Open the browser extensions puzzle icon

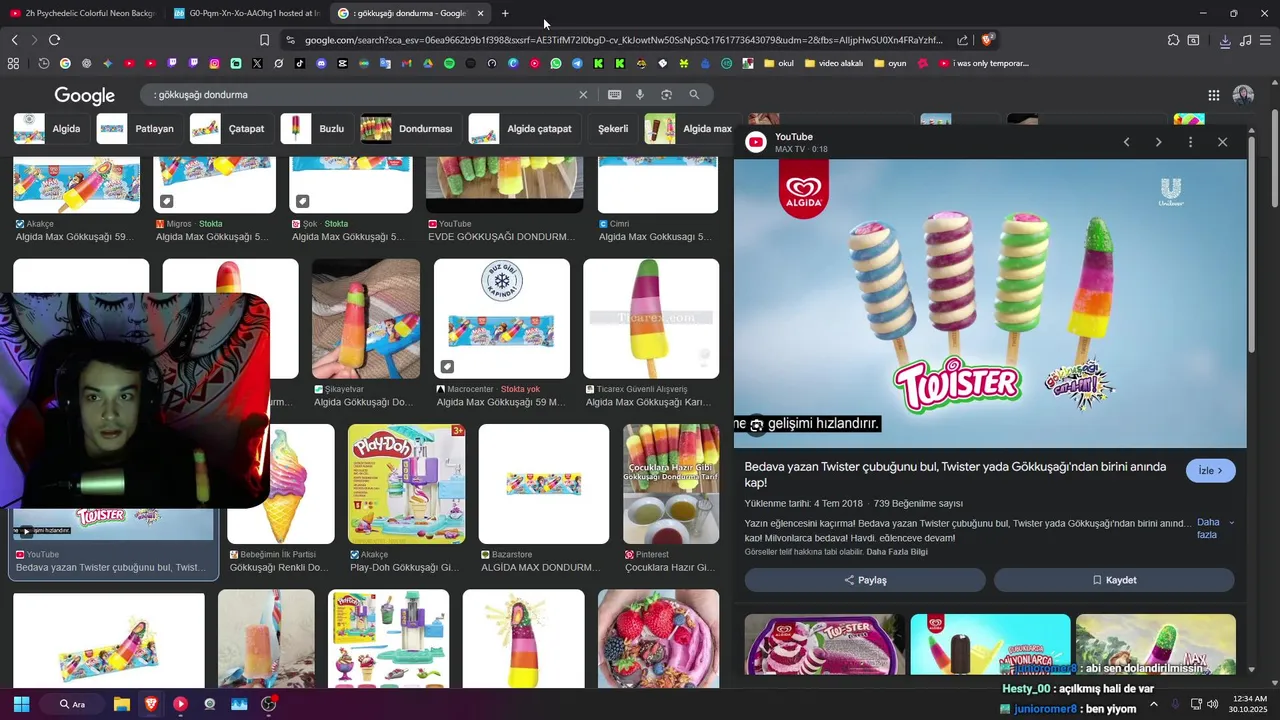(x=1173, y=40)
